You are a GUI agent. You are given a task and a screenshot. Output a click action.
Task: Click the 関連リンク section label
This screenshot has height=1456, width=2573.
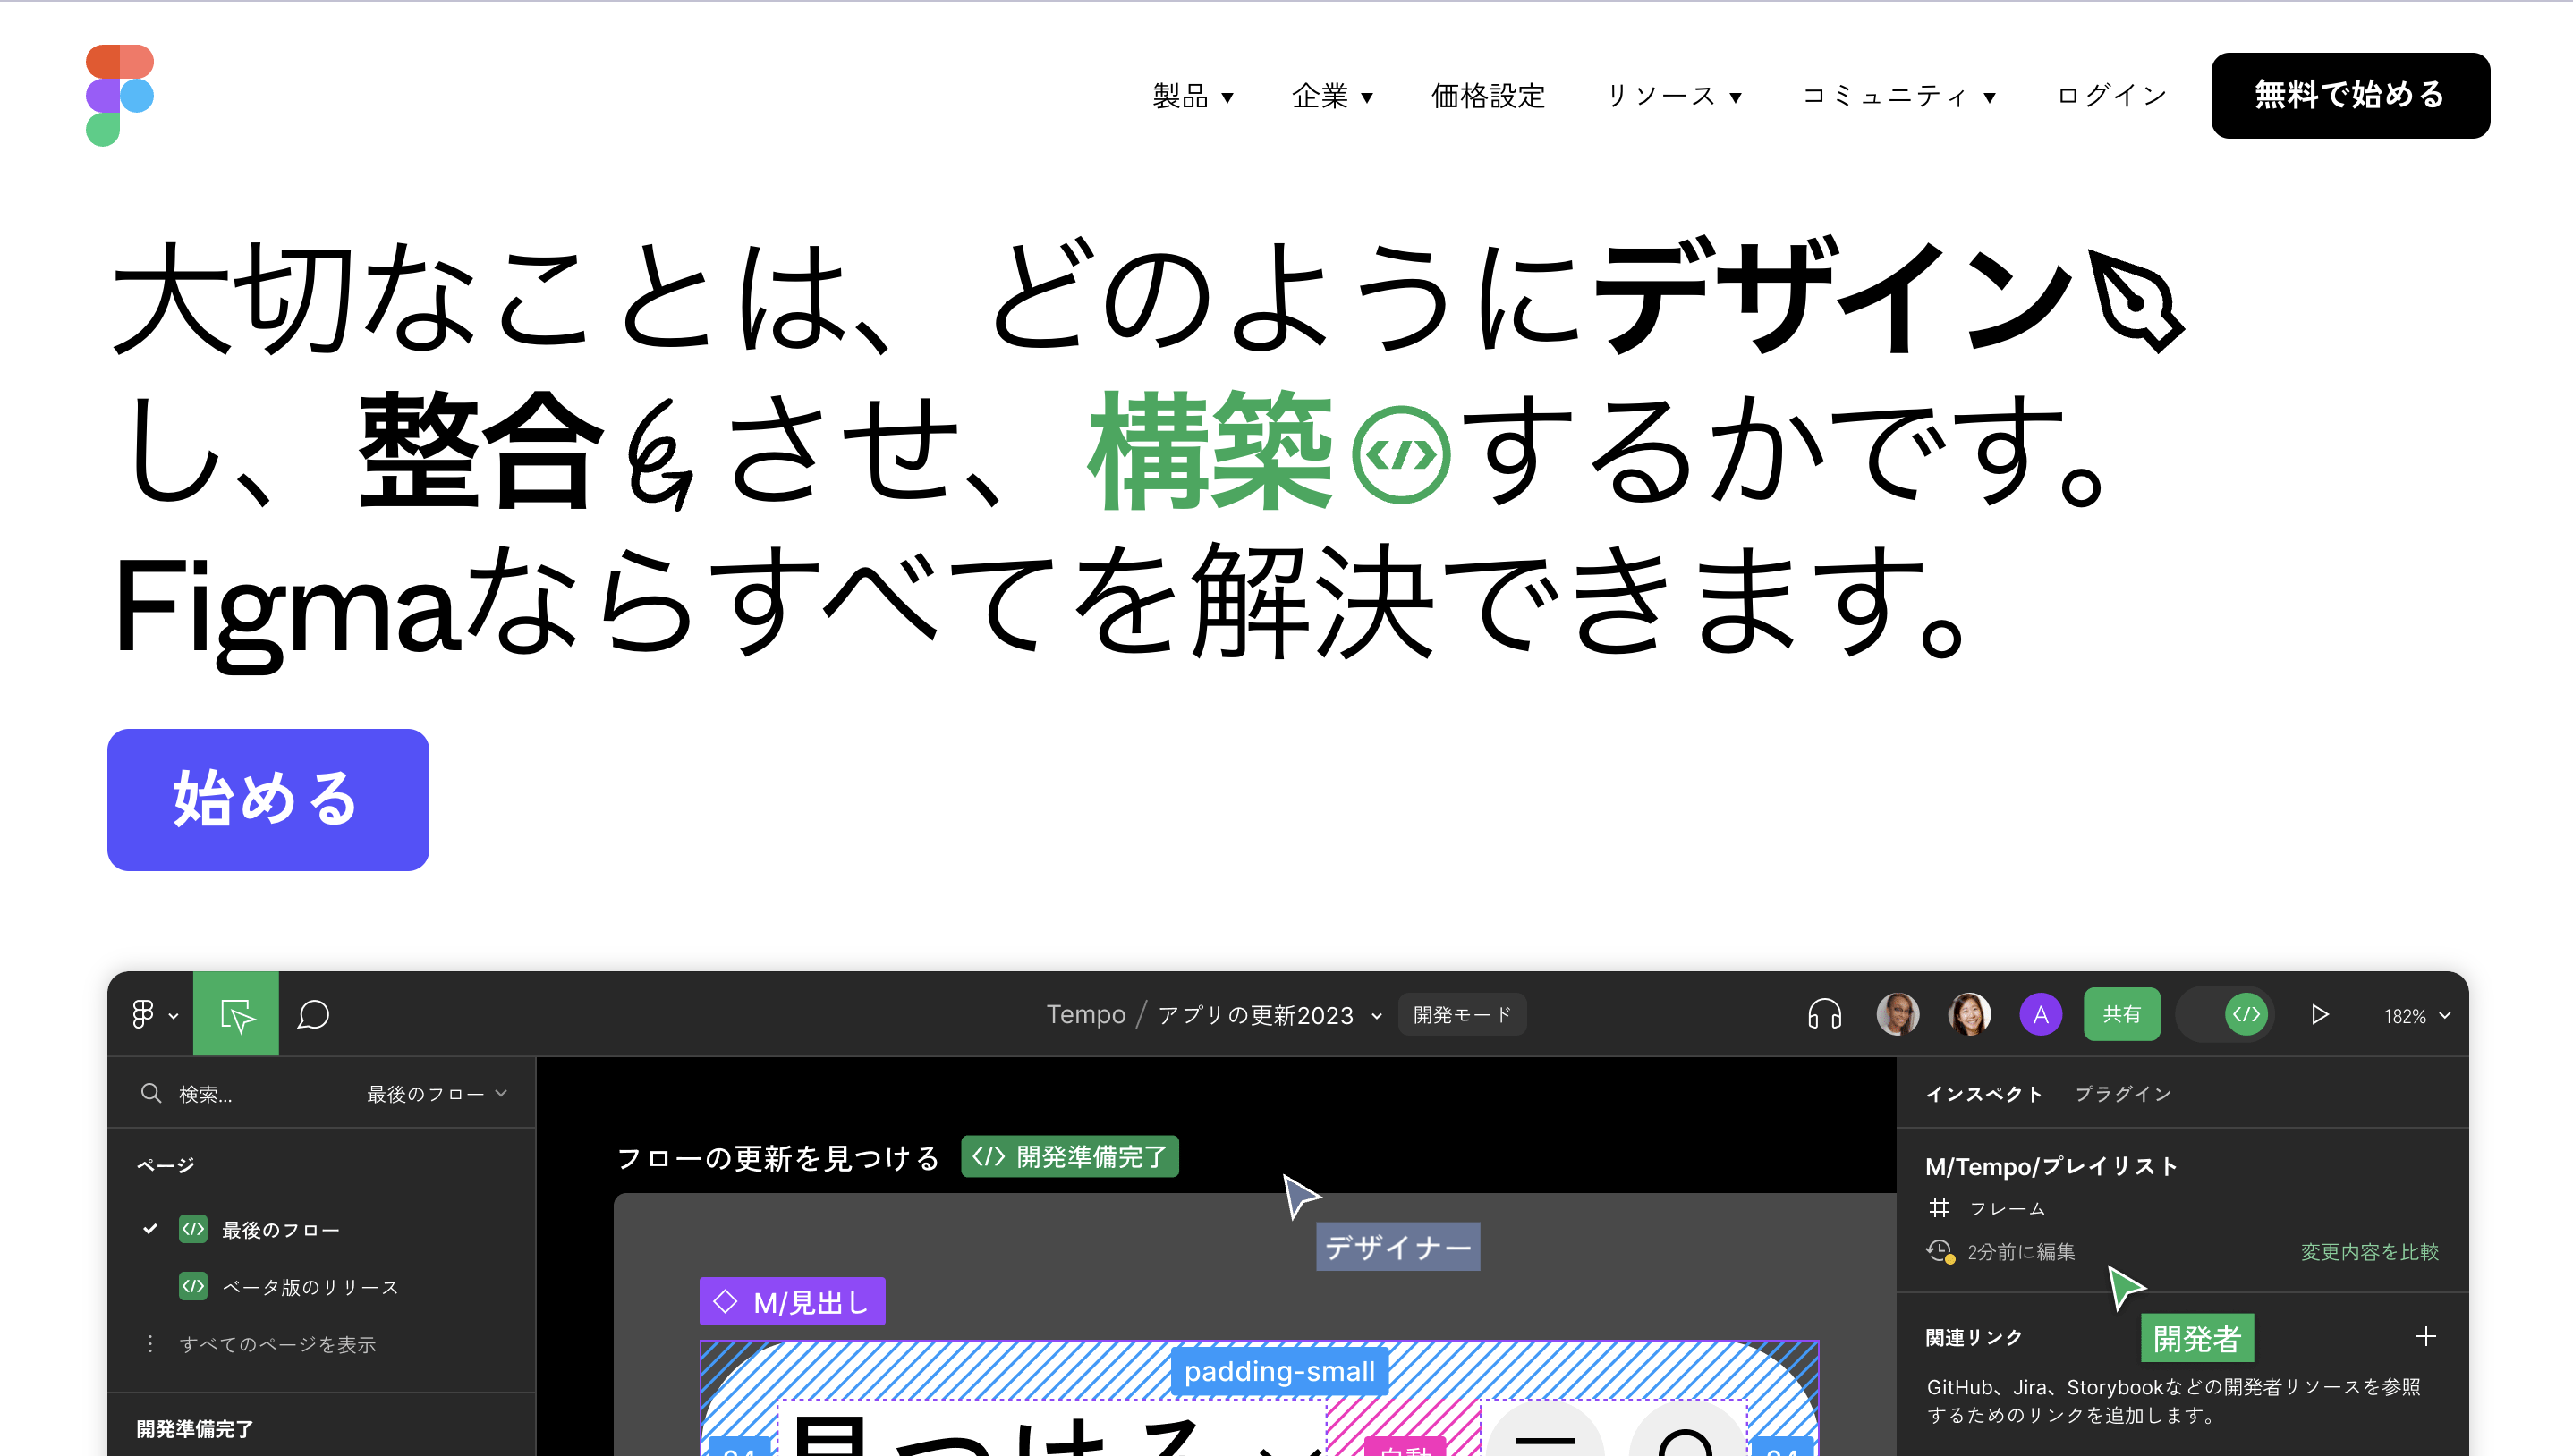coord(1974,1338)
